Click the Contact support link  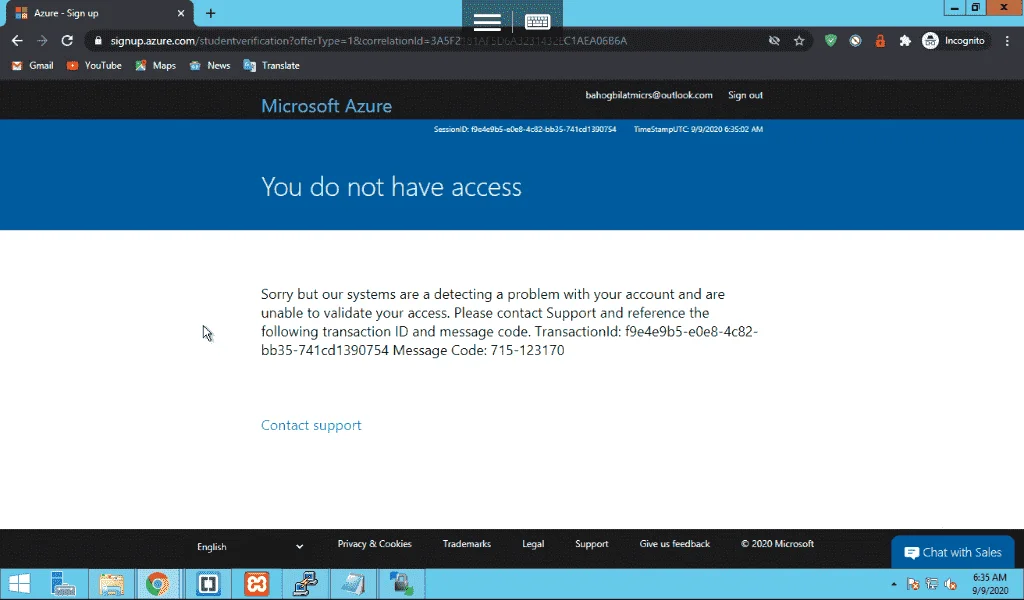311,425
